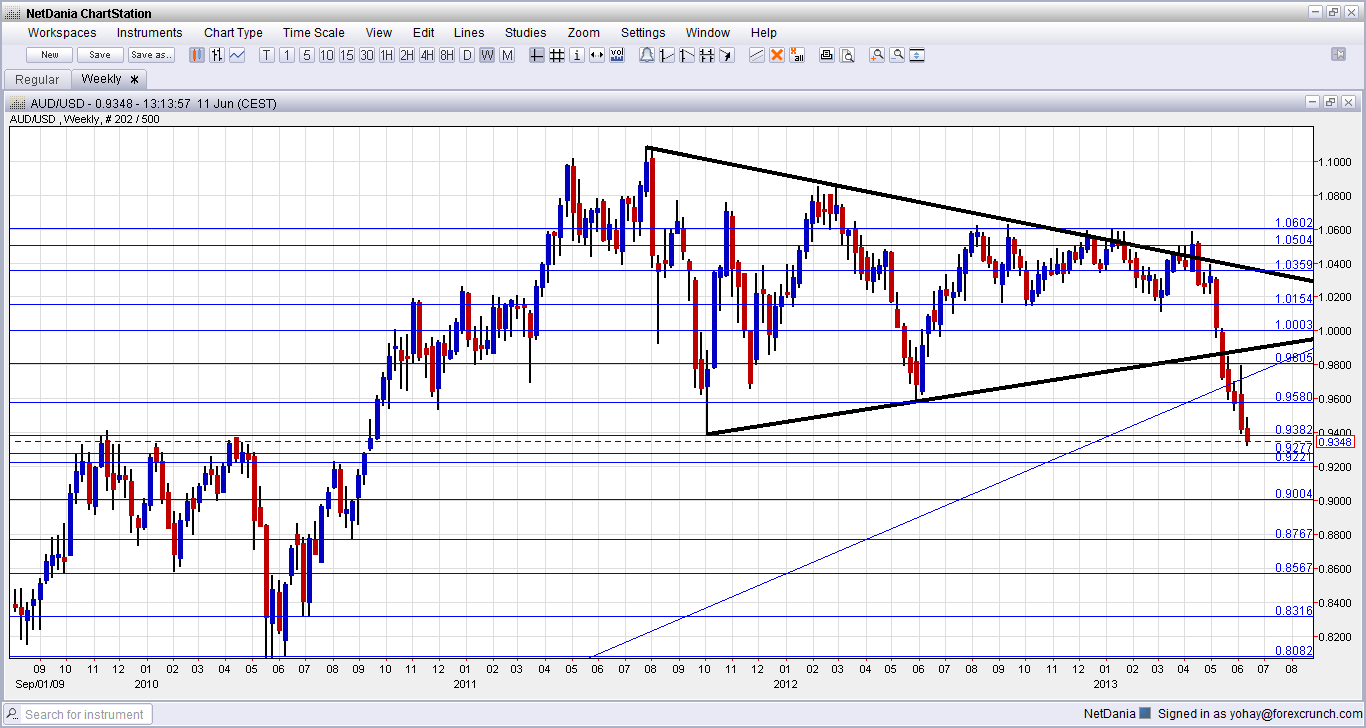
Task: Click the print chart icon
Action: coord(827,55)
